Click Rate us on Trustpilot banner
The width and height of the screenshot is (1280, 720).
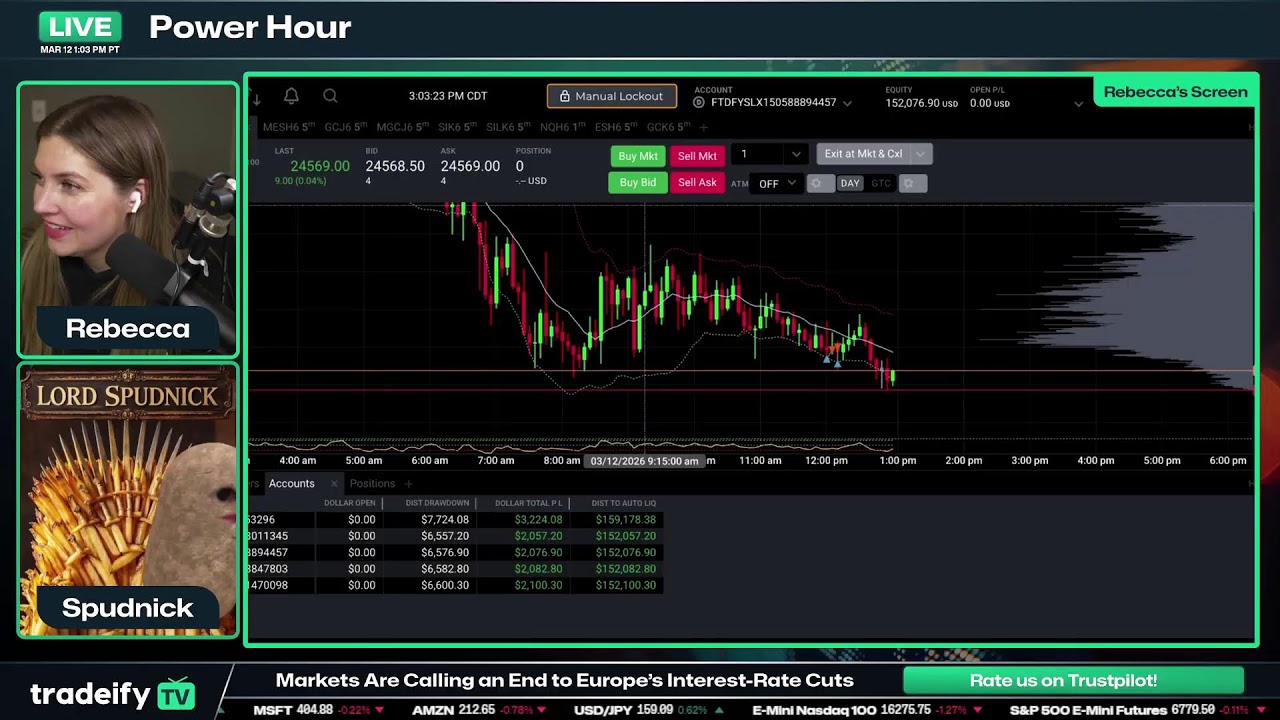1073,681
